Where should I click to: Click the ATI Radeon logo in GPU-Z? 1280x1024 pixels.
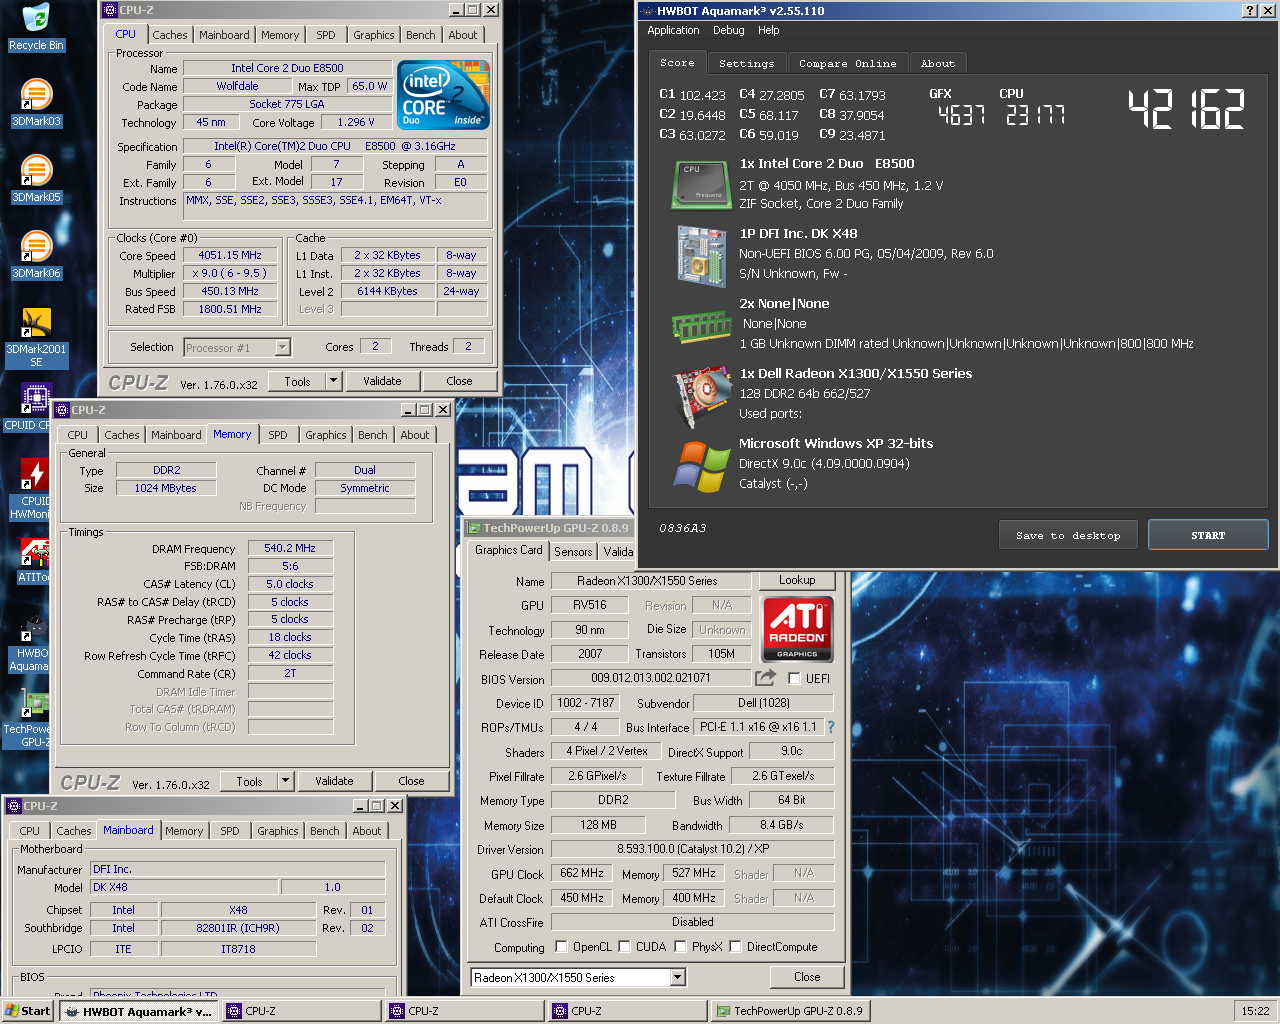(797, 629)
